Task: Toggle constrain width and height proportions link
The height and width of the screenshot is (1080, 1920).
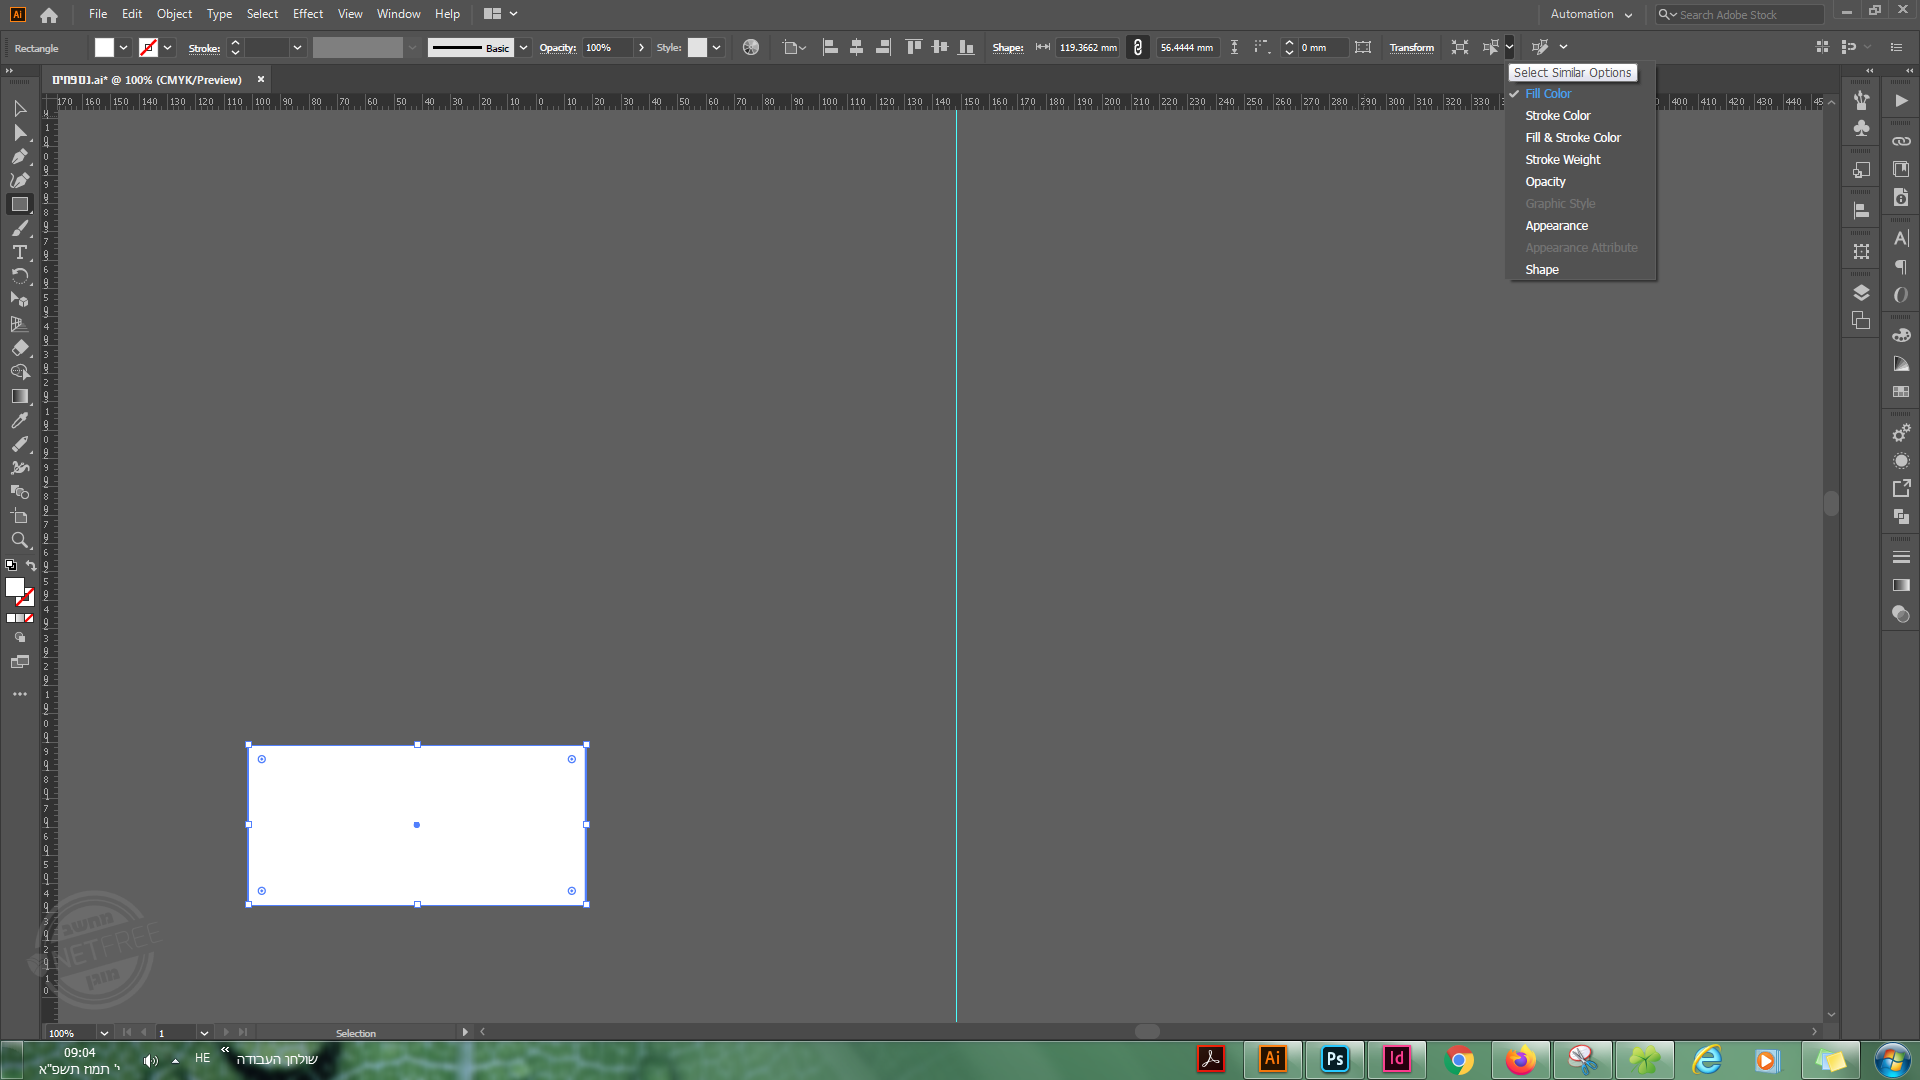Action: click(1137, 47)
